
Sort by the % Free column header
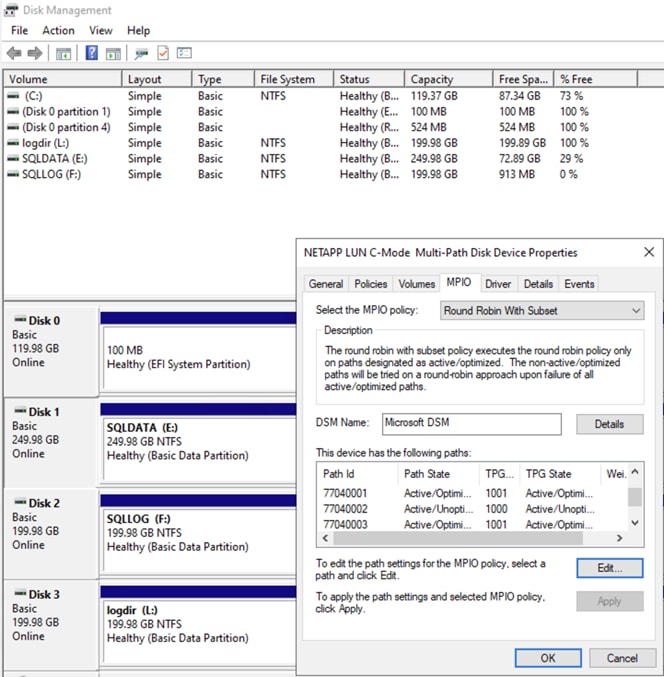[595, 79]
